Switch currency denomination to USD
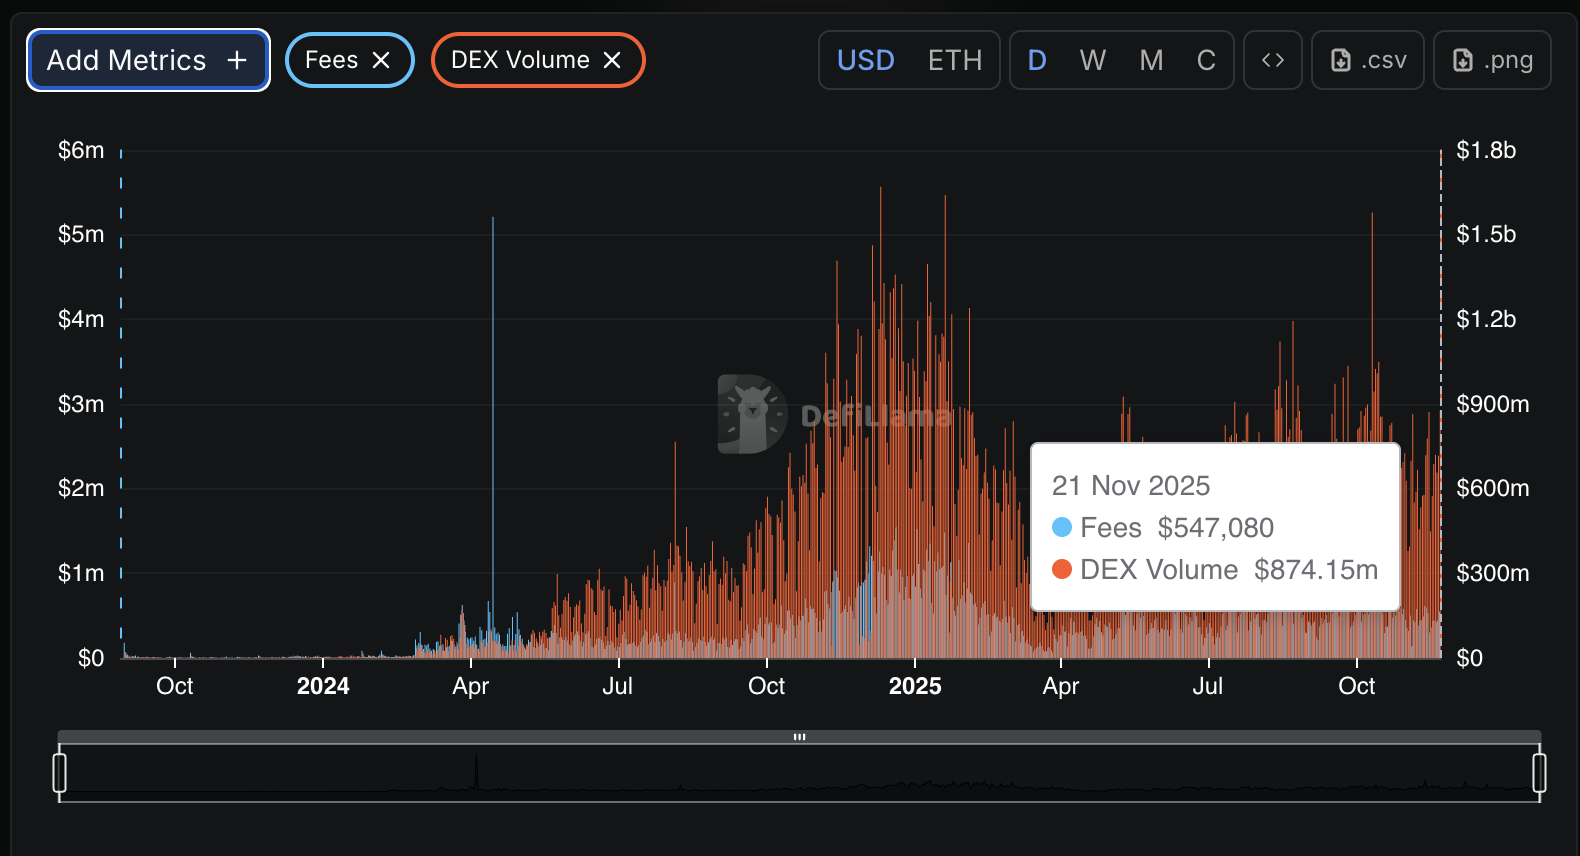The height and width of the screenshot is (856, 1580). (865, 61)
